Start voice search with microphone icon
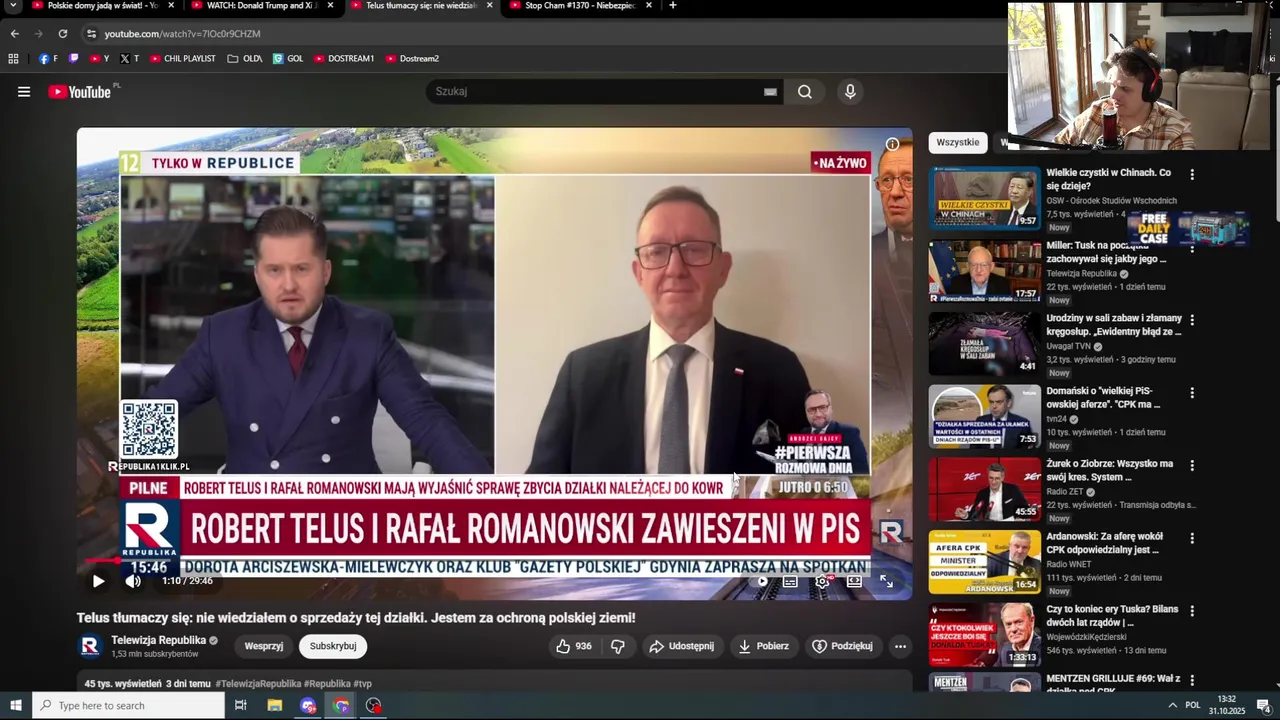Image resolution: width=1280 pixels, height=720 pixels. pos(850,92)
